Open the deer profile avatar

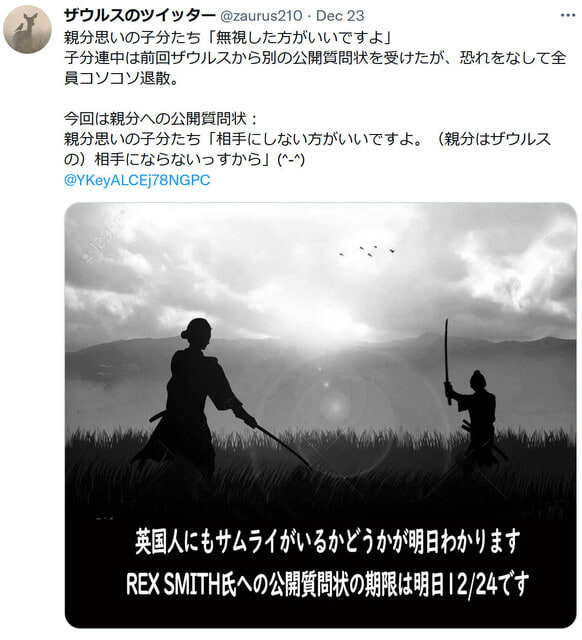click(27, 29)
